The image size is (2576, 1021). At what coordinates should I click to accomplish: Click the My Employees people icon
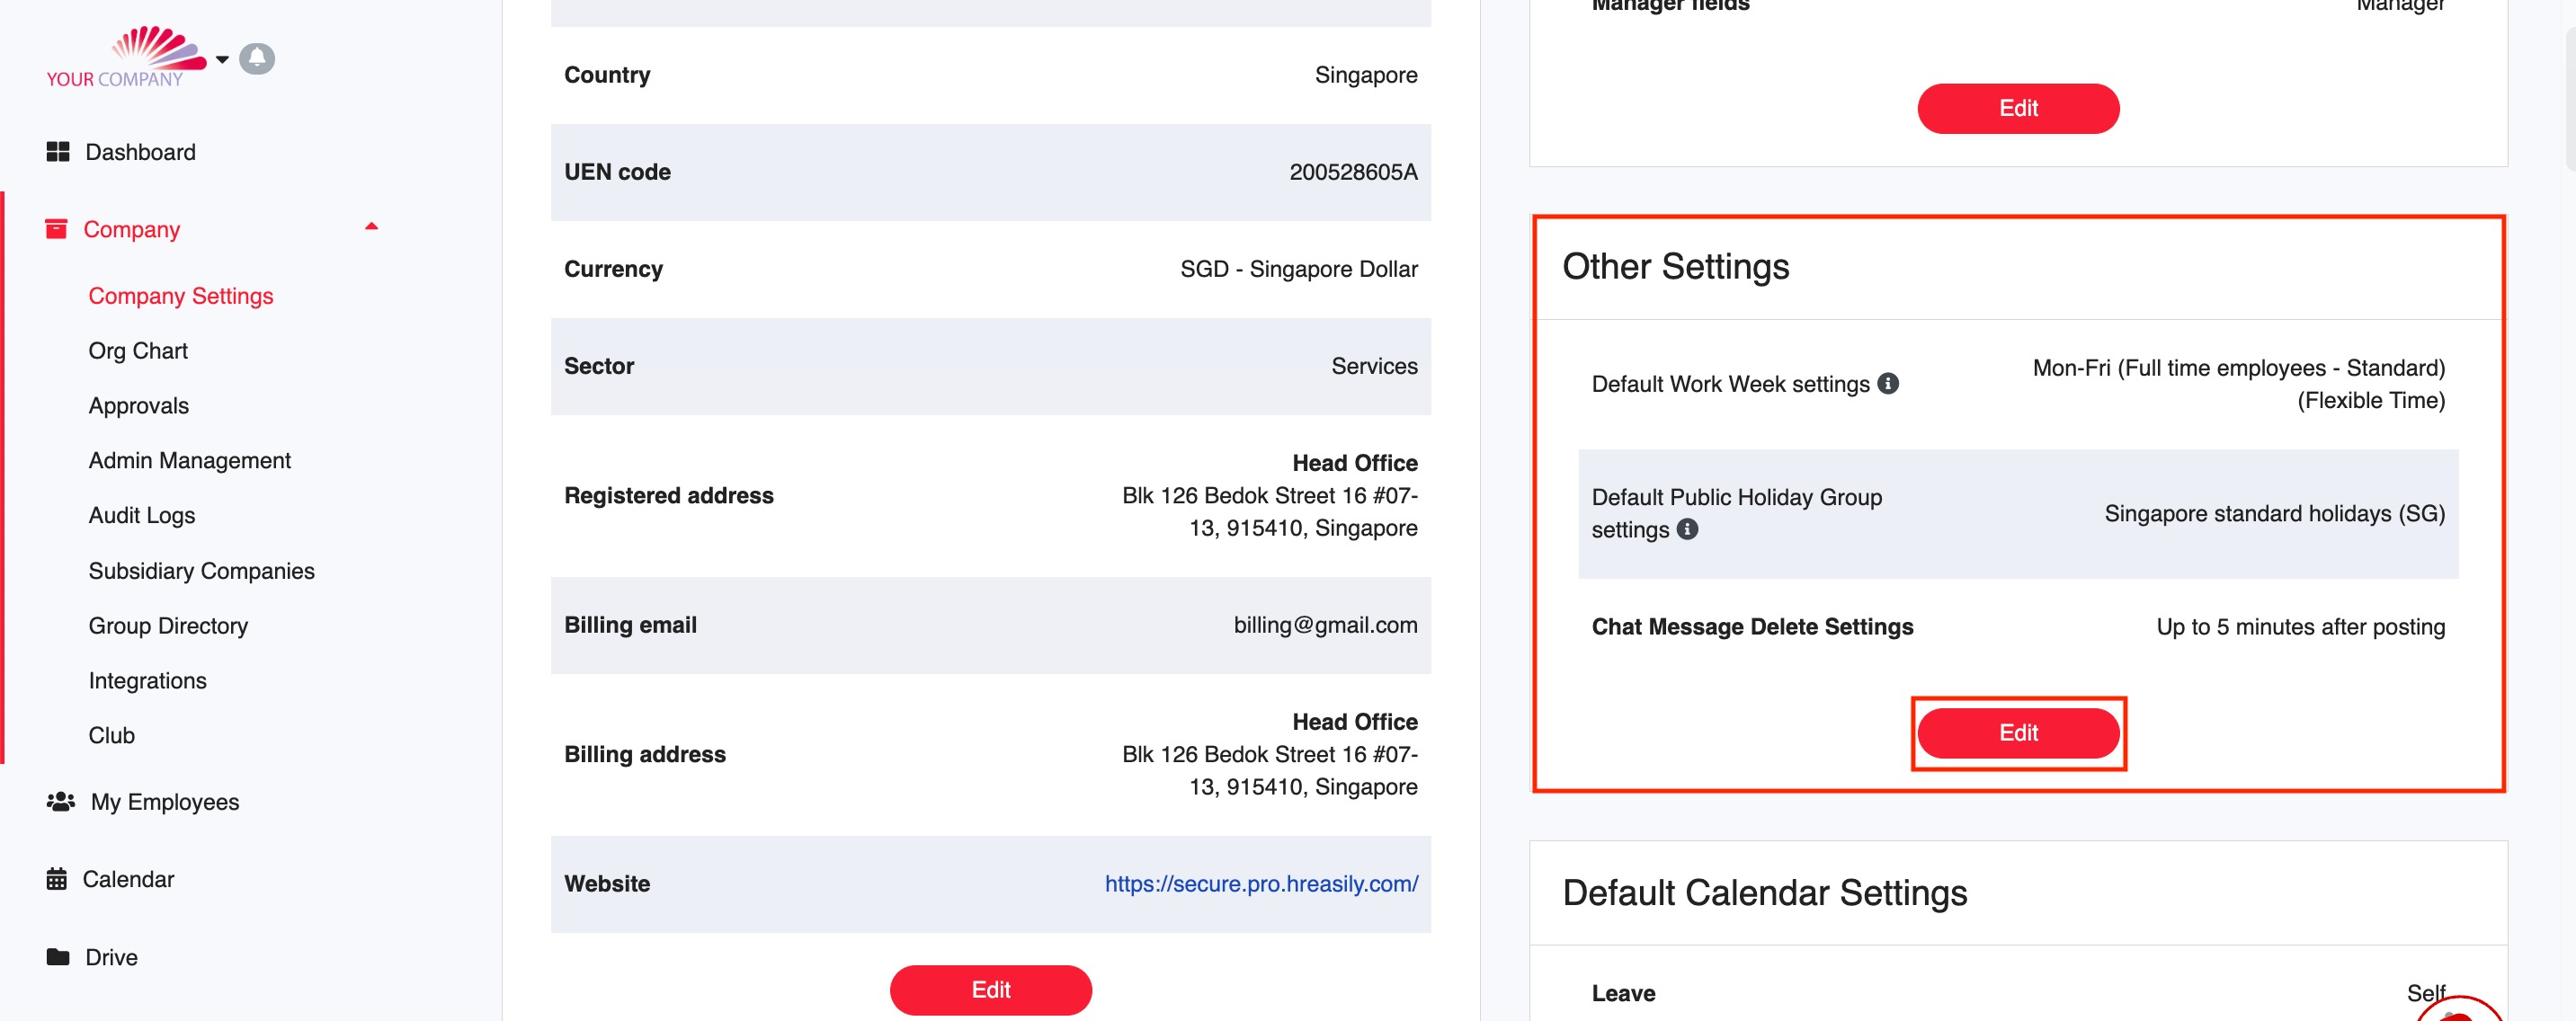pos(60,802)
